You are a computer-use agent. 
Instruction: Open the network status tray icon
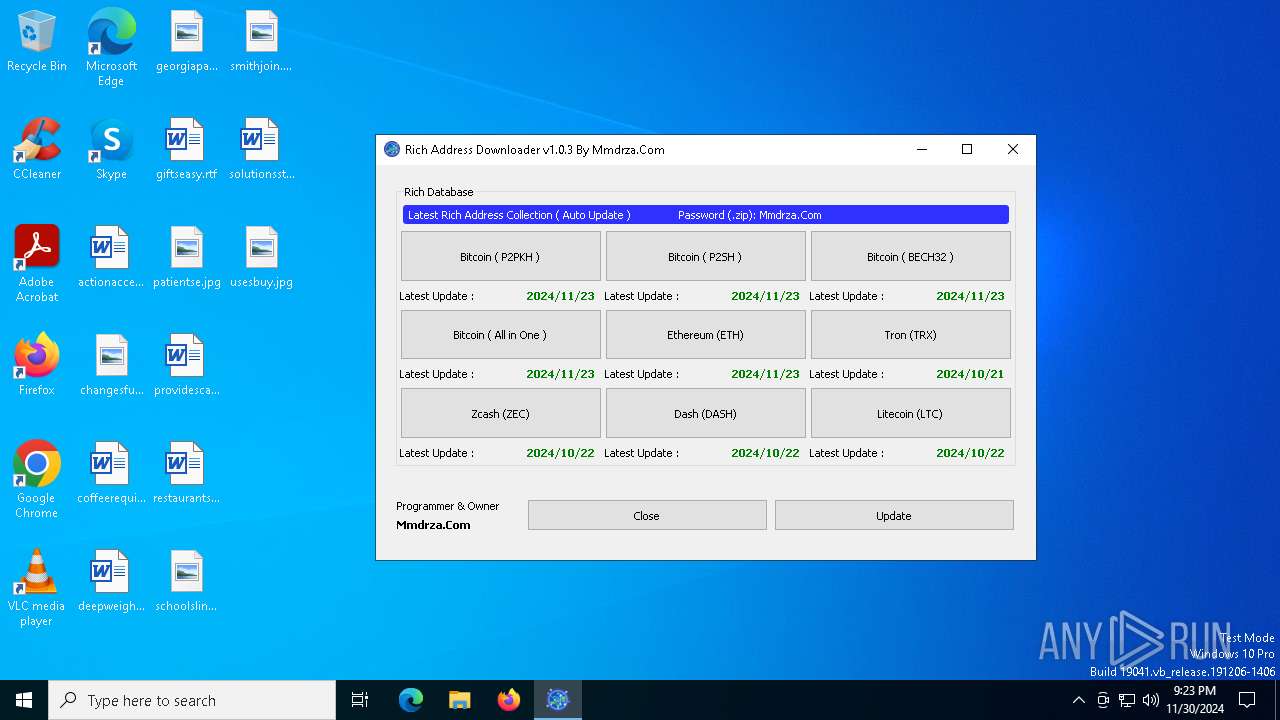pos(1127,700)
